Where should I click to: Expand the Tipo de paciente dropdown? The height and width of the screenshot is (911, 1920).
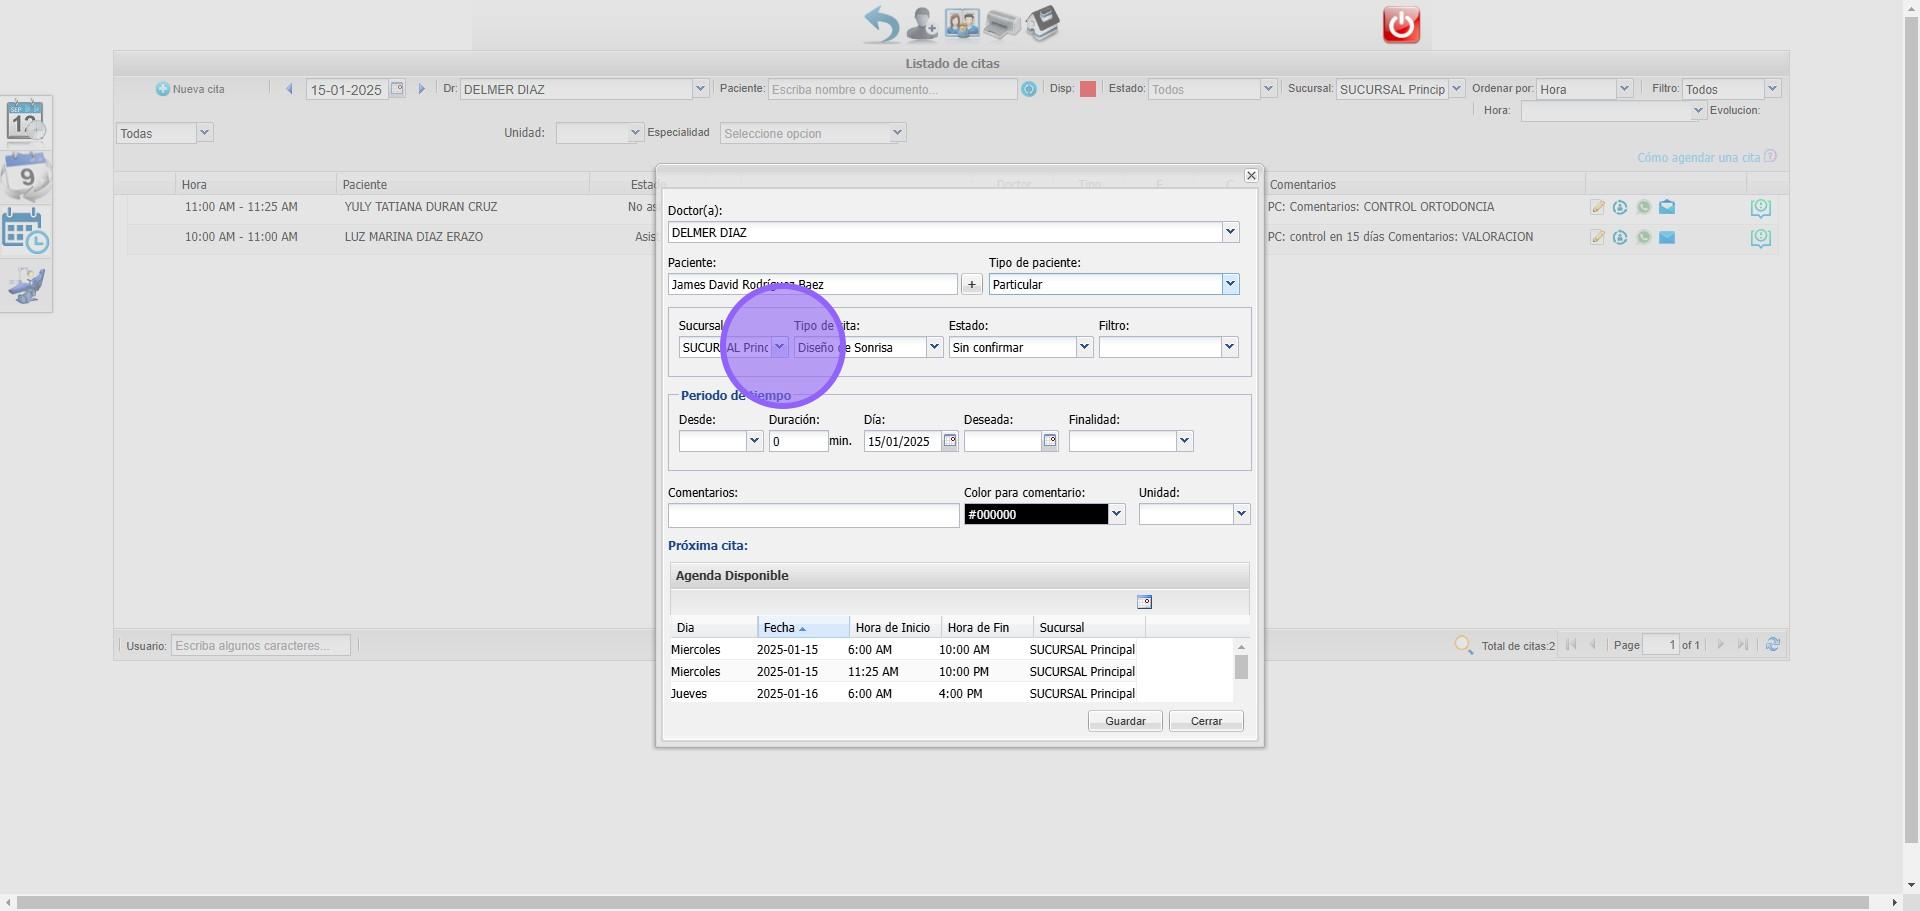tap(1230, 285)
